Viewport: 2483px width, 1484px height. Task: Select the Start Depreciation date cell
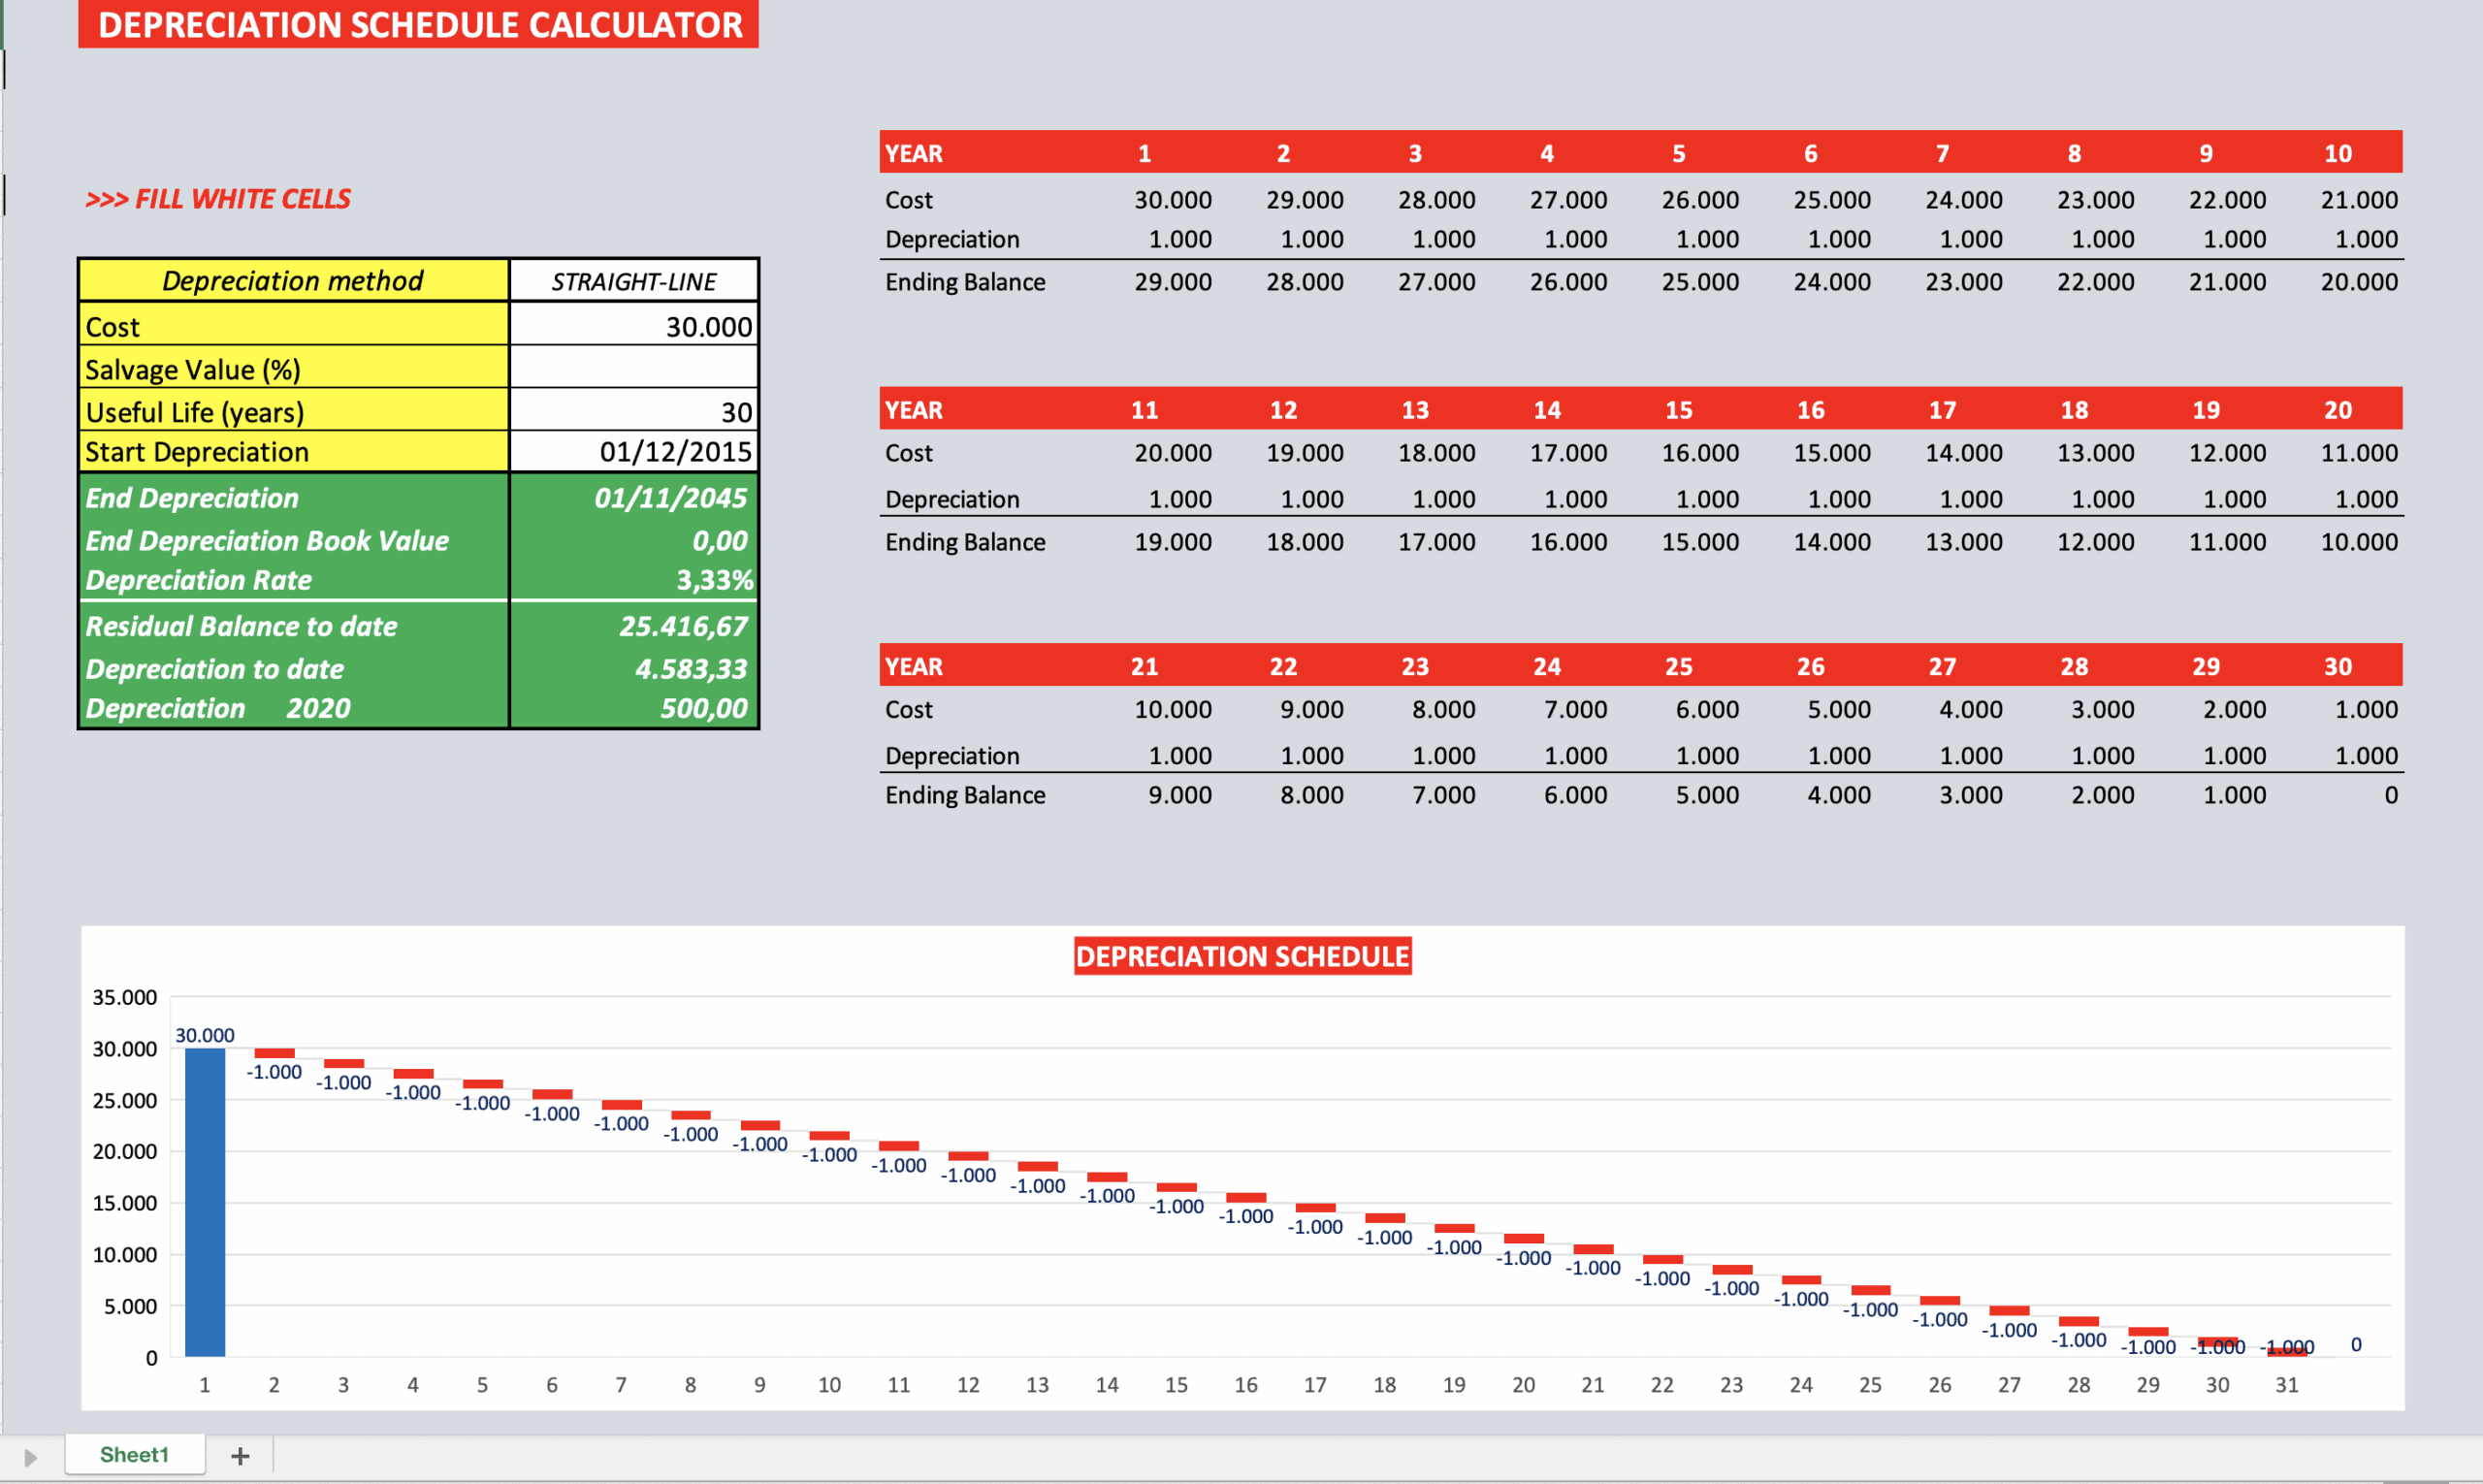[633, 452]
